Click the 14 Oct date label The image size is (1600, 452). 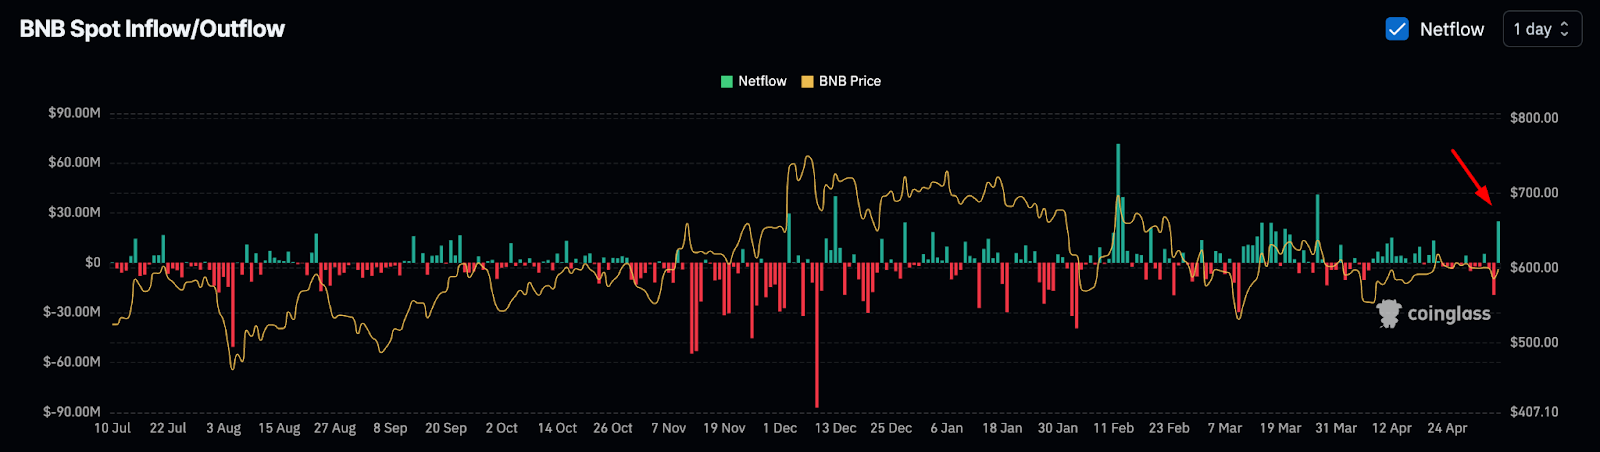[x=557, y=428]
